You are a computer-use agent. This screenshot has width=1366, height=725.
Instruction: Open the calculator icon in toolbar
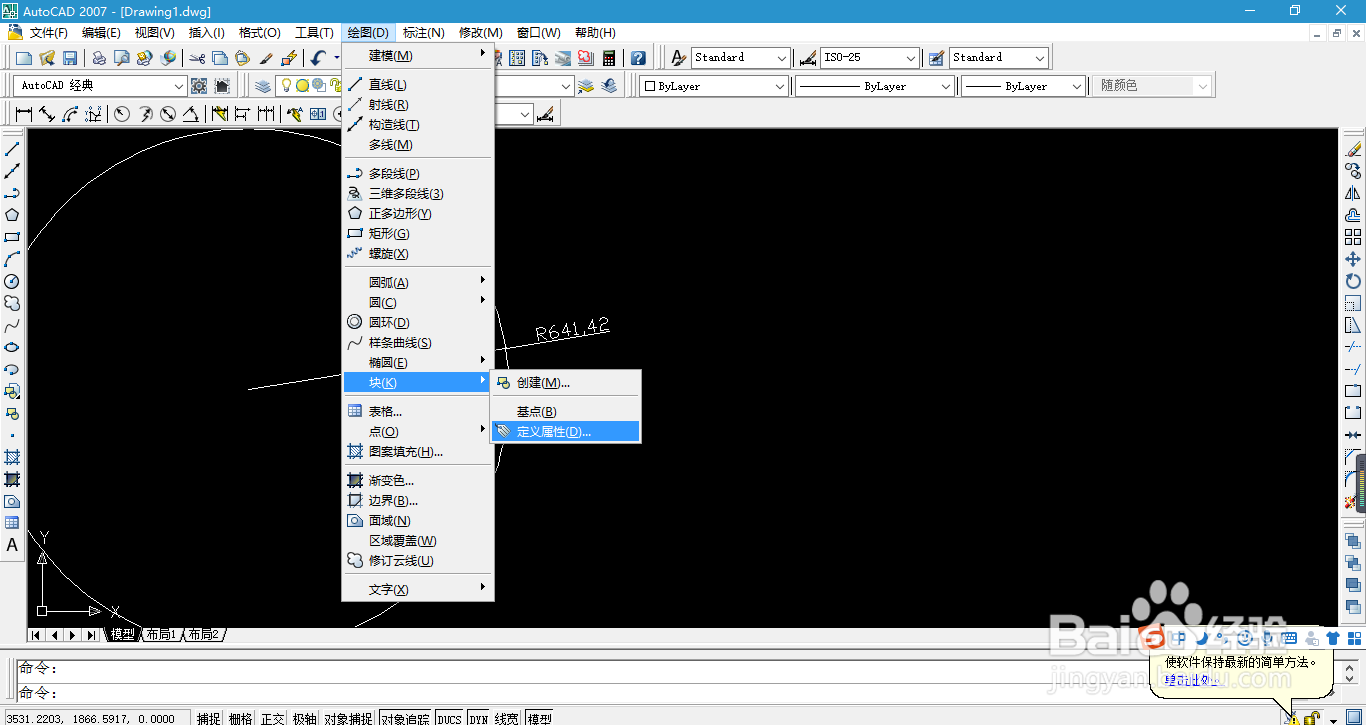click(608, 58)
